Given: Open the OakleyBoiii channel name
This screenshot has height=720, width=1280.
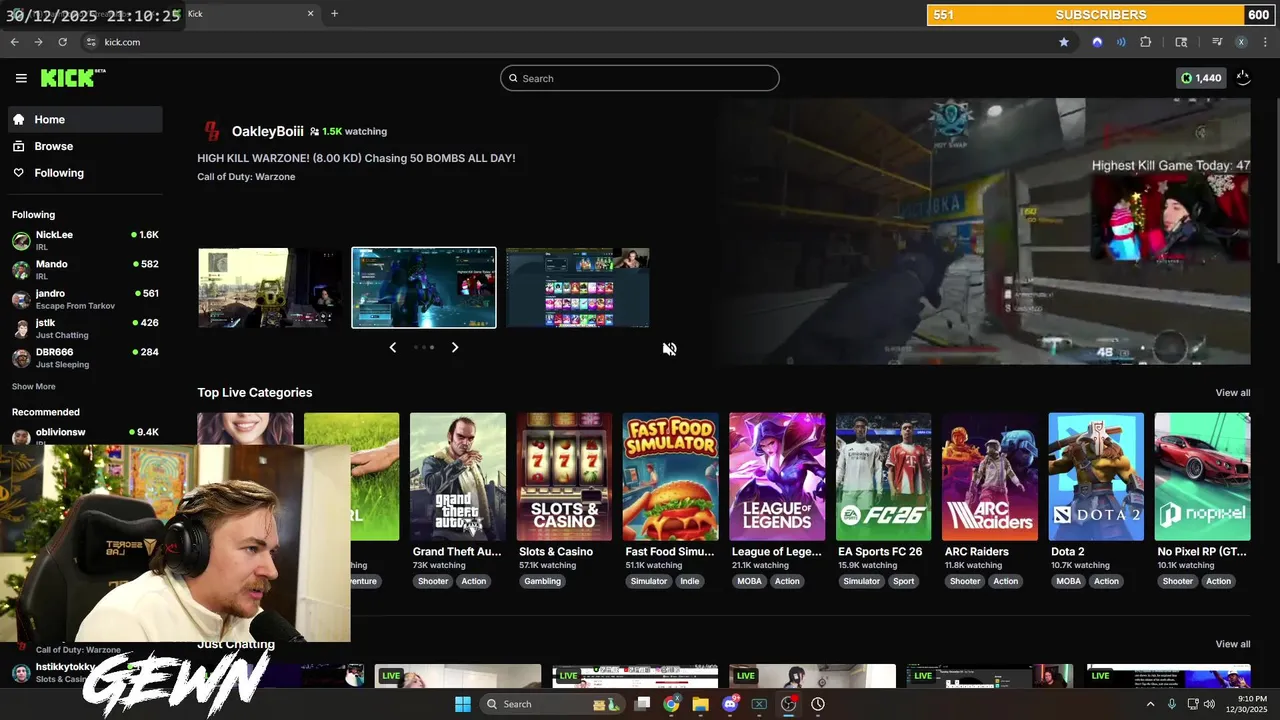Looking at the screenshot, I should pos(267,131).
